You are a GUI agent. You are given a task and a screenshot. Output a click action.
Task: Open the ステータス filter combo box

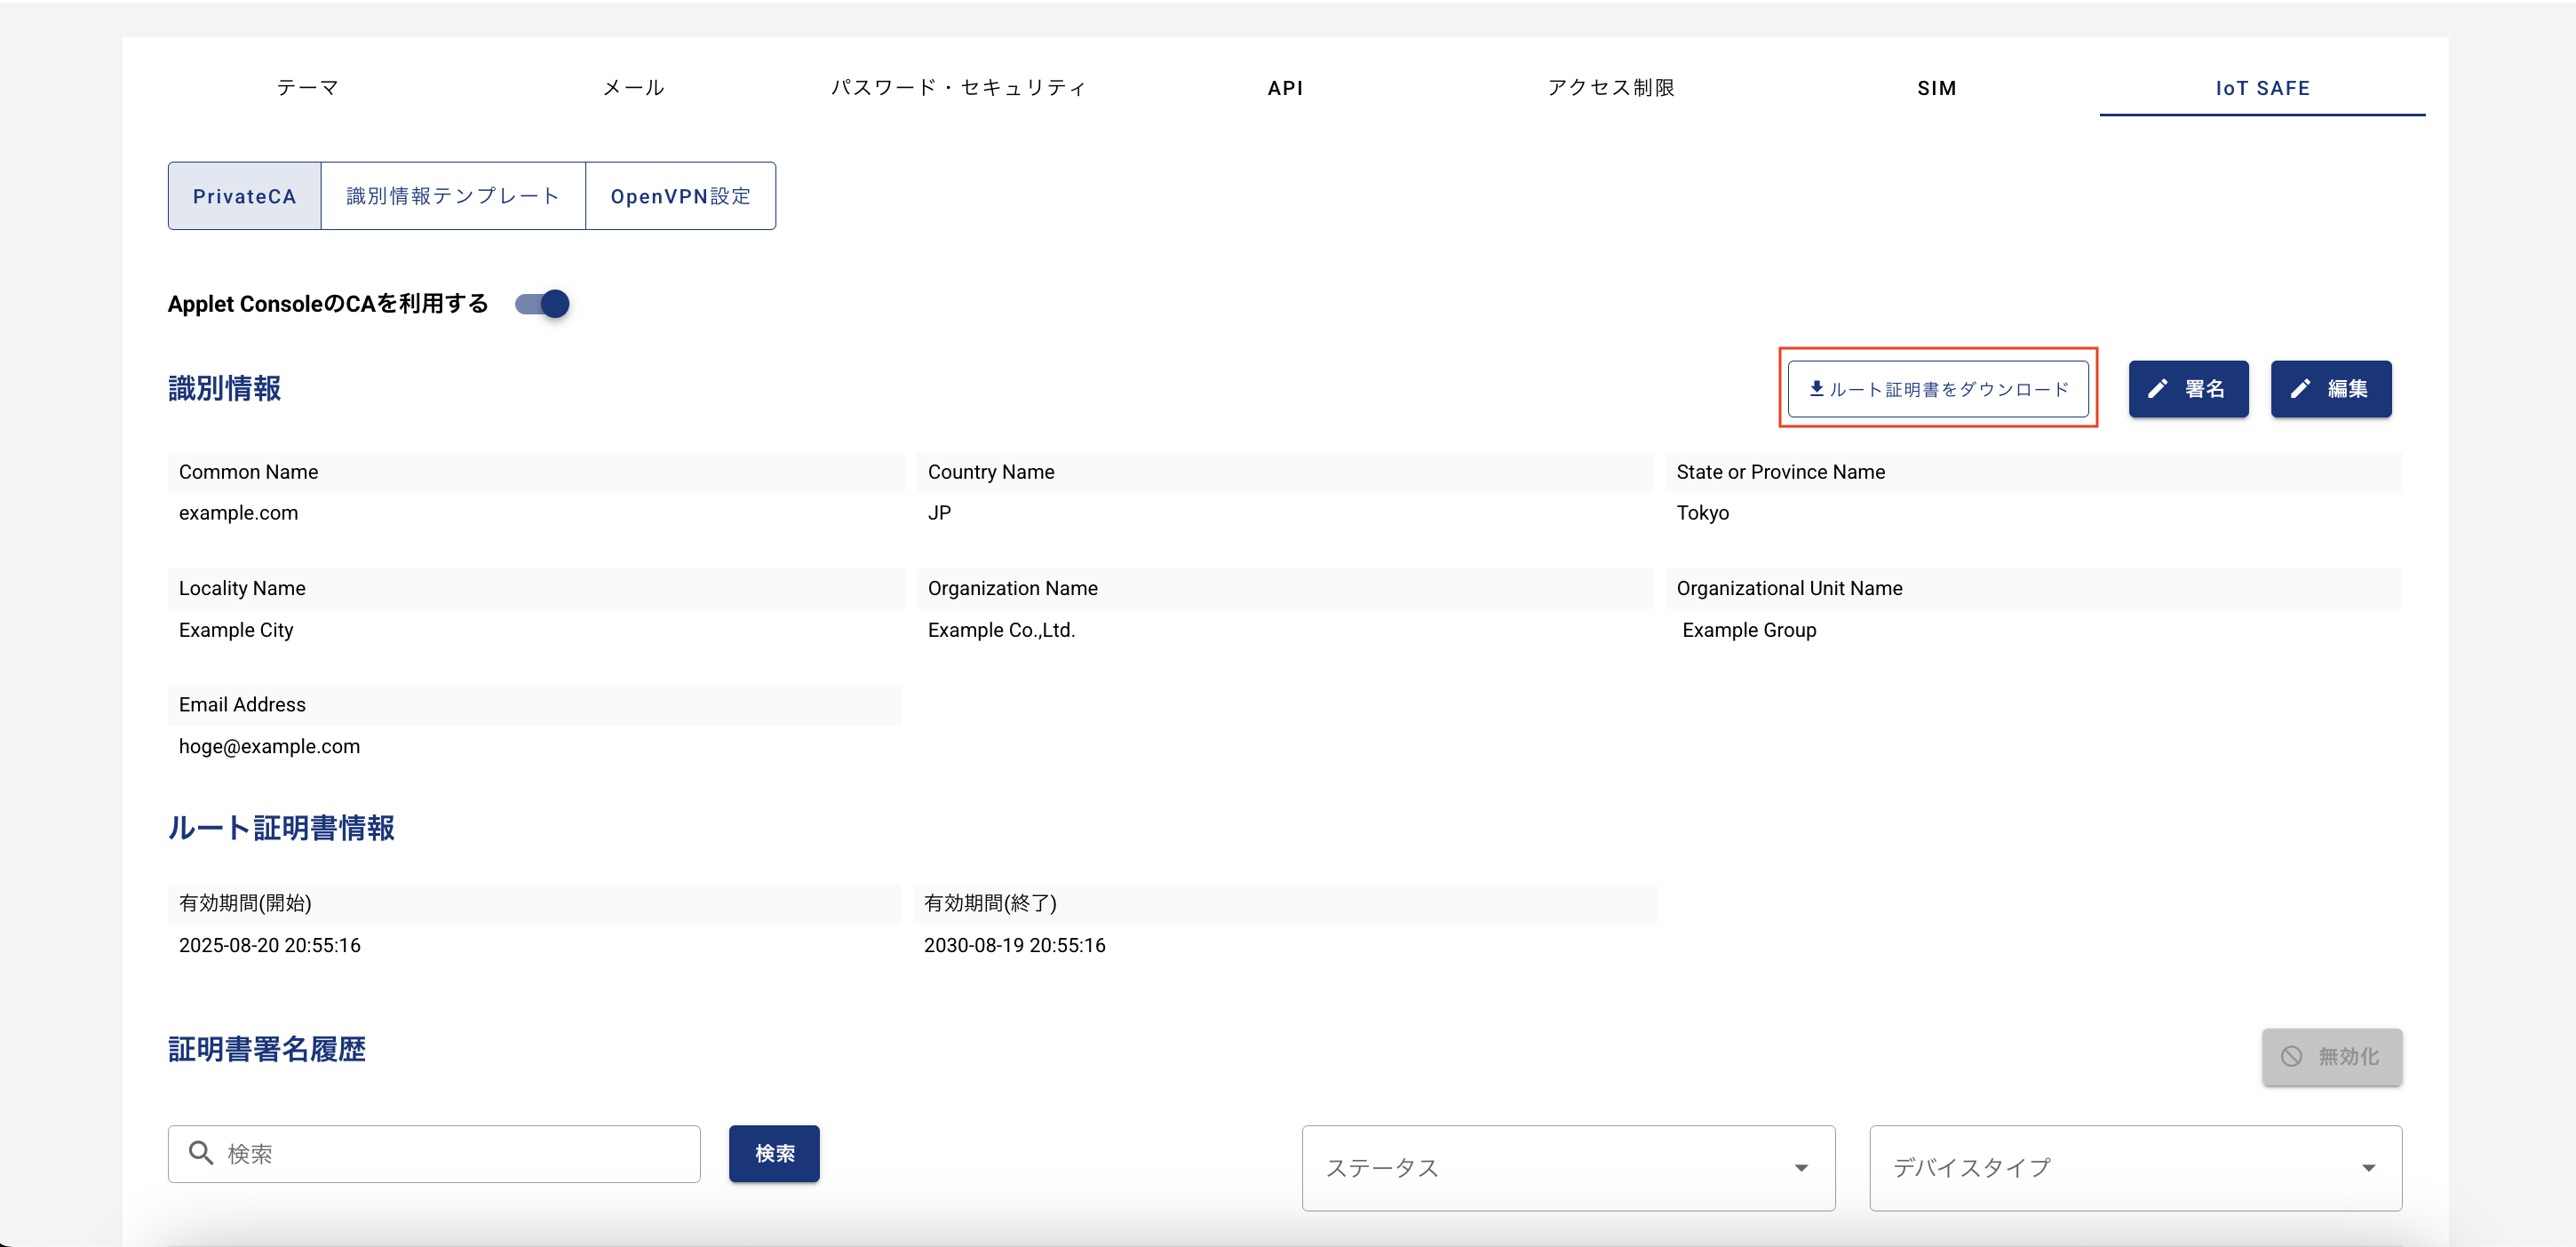tap(1568, 1167)
